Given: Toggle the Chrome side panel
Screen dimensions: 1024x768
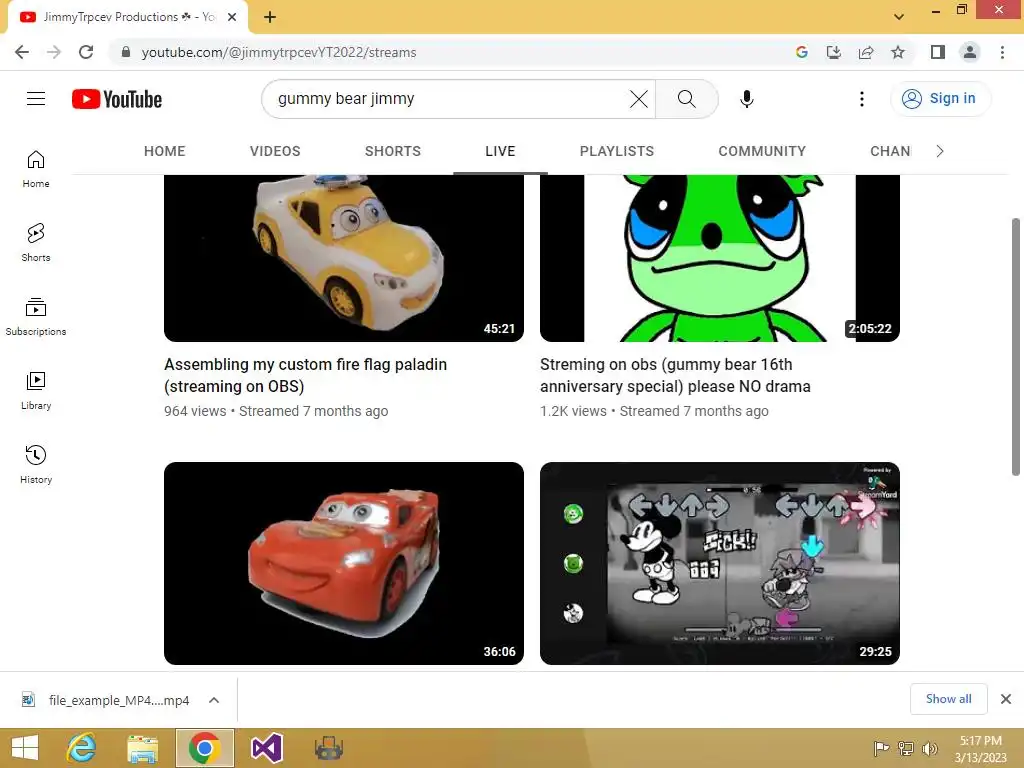Looking at the screenshot, I should (938, 52).
